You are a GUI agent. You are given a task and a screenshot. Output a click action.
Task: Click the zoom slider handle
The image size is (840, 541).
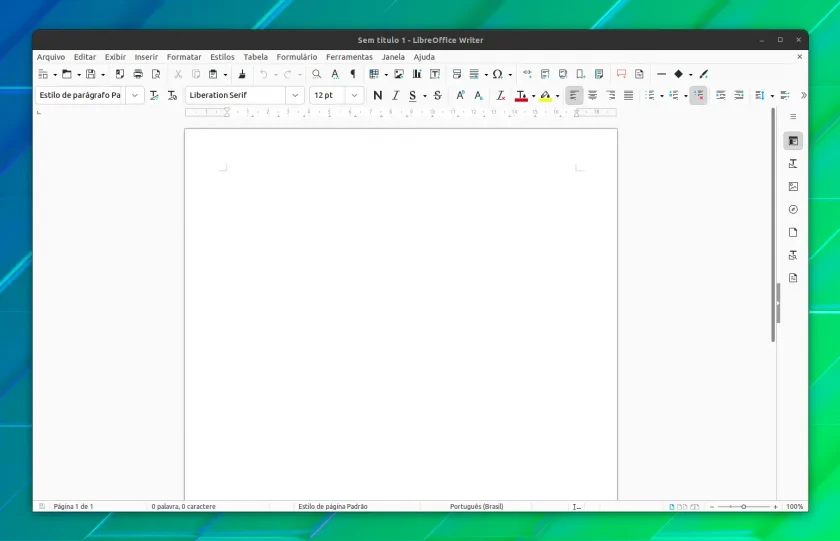pyautogui.click(x=744, y=507)
